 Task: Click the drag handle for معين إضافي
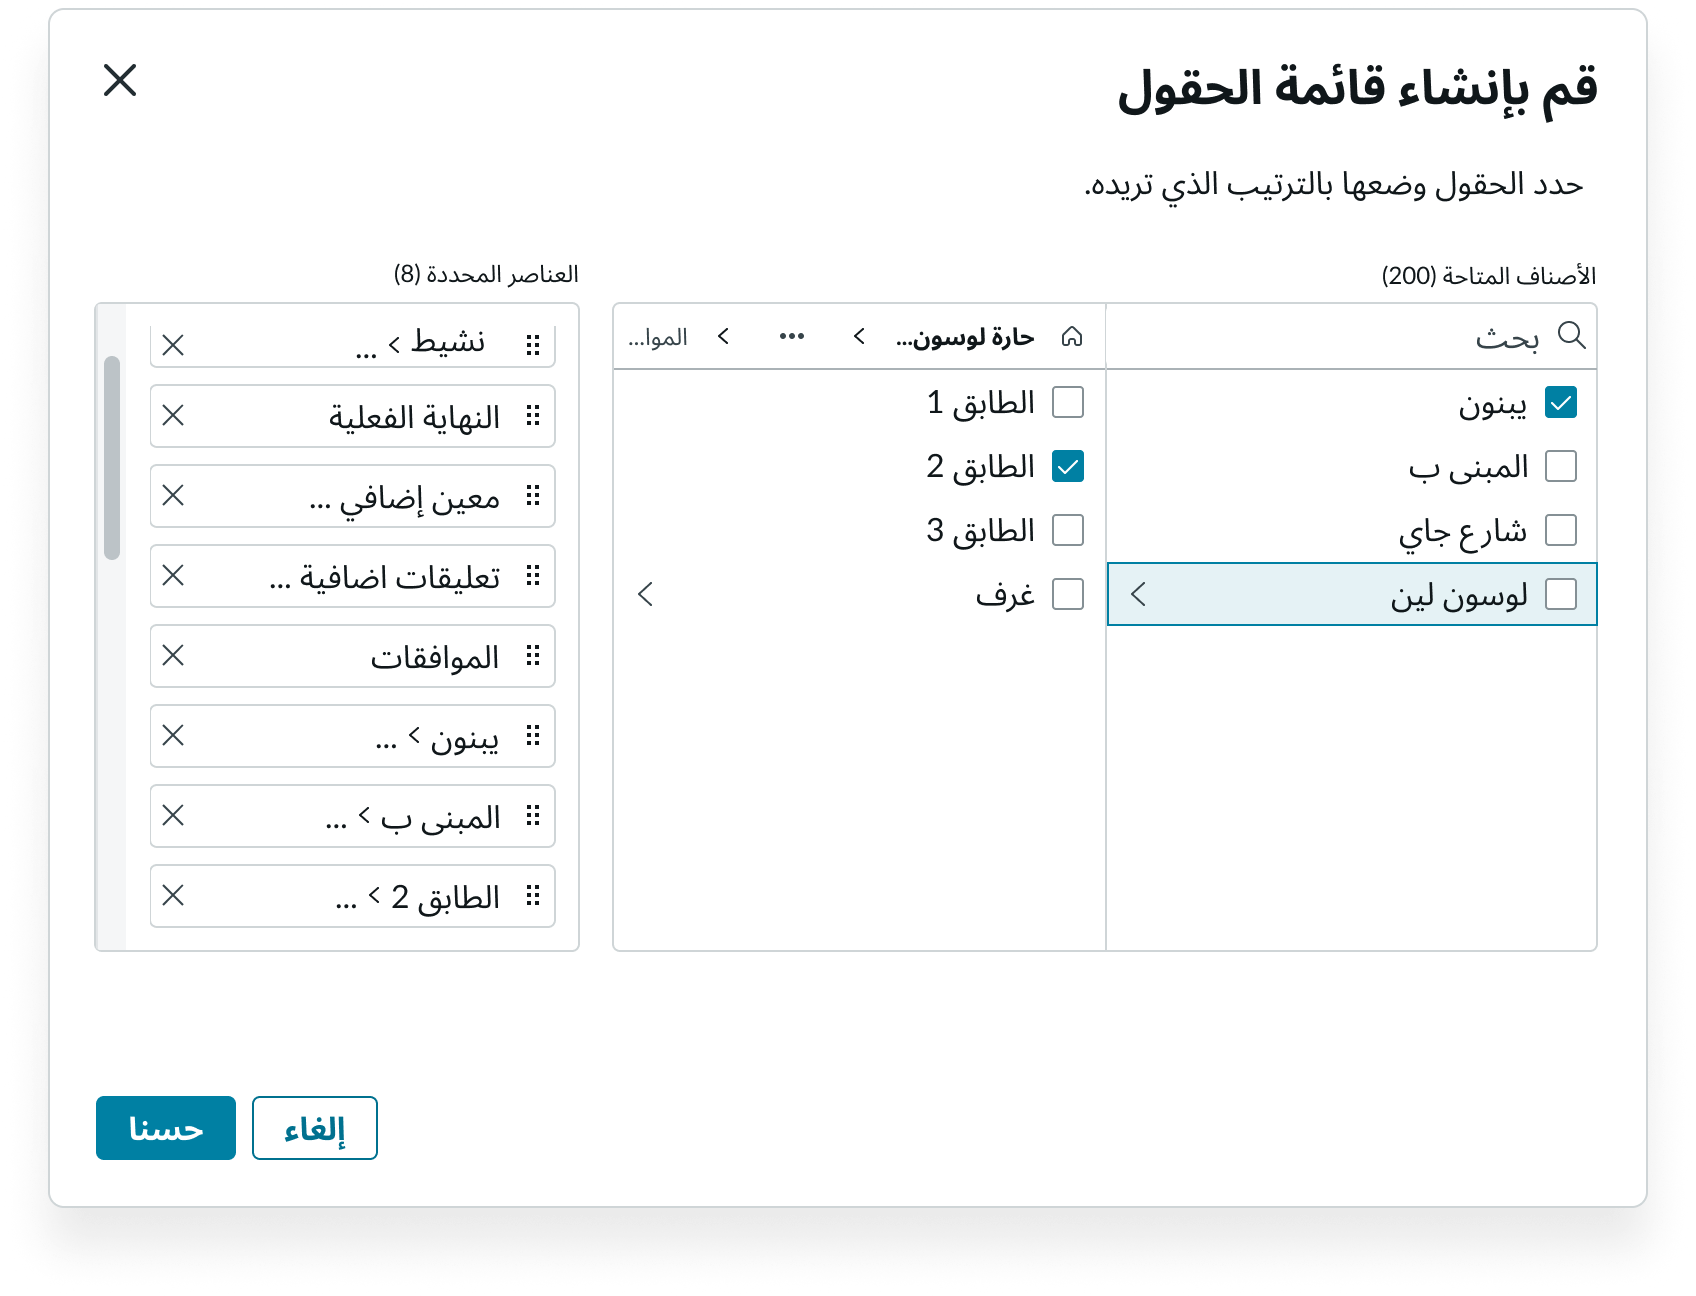coord(533,496)
